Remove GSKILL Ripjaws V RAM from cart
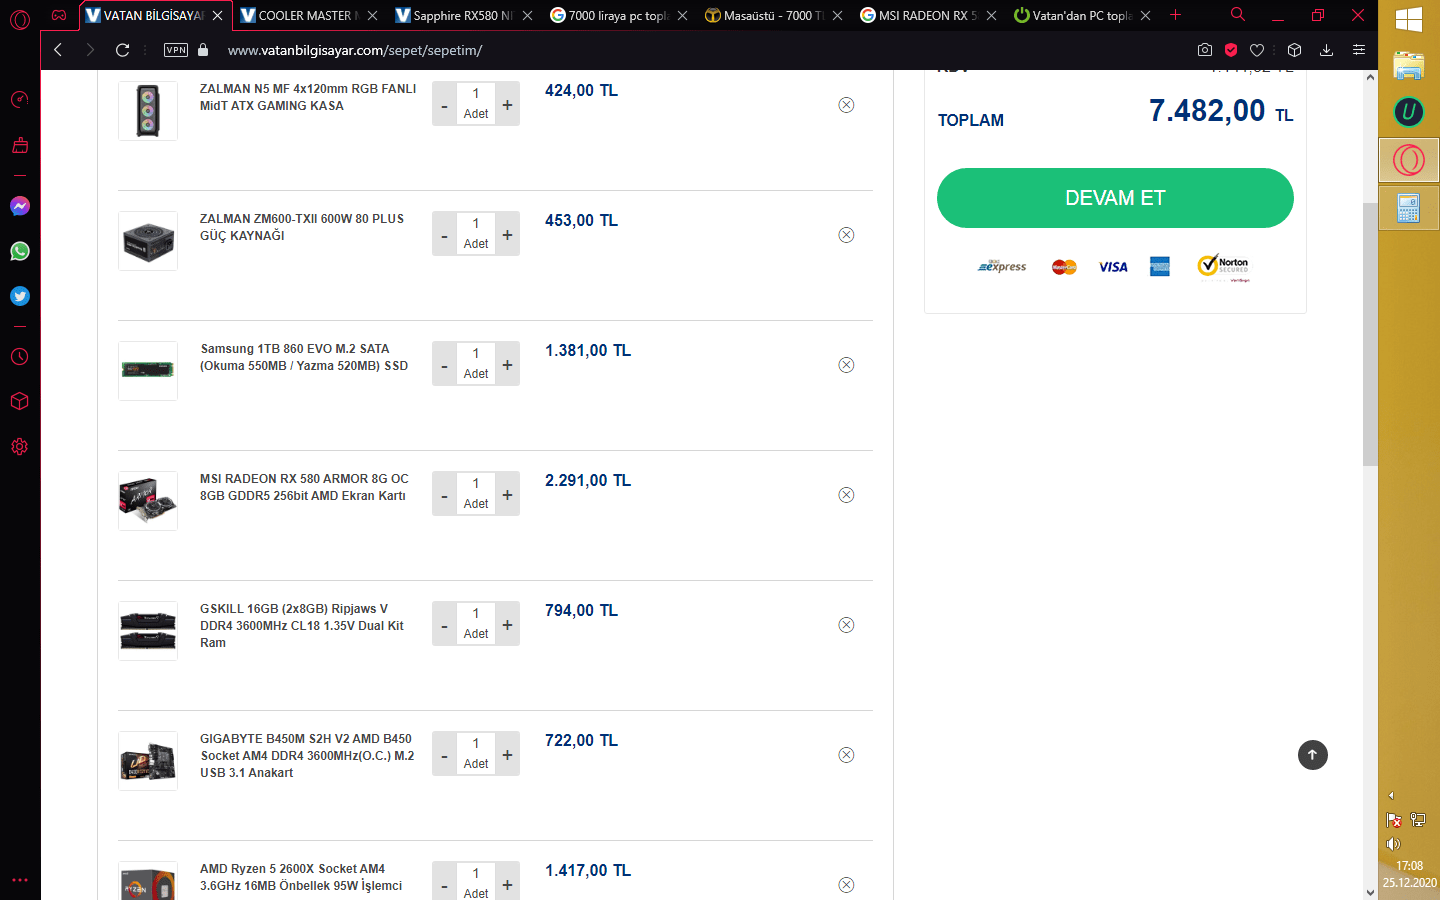Screen dimensions: 1440x900 tap(846, 625)
